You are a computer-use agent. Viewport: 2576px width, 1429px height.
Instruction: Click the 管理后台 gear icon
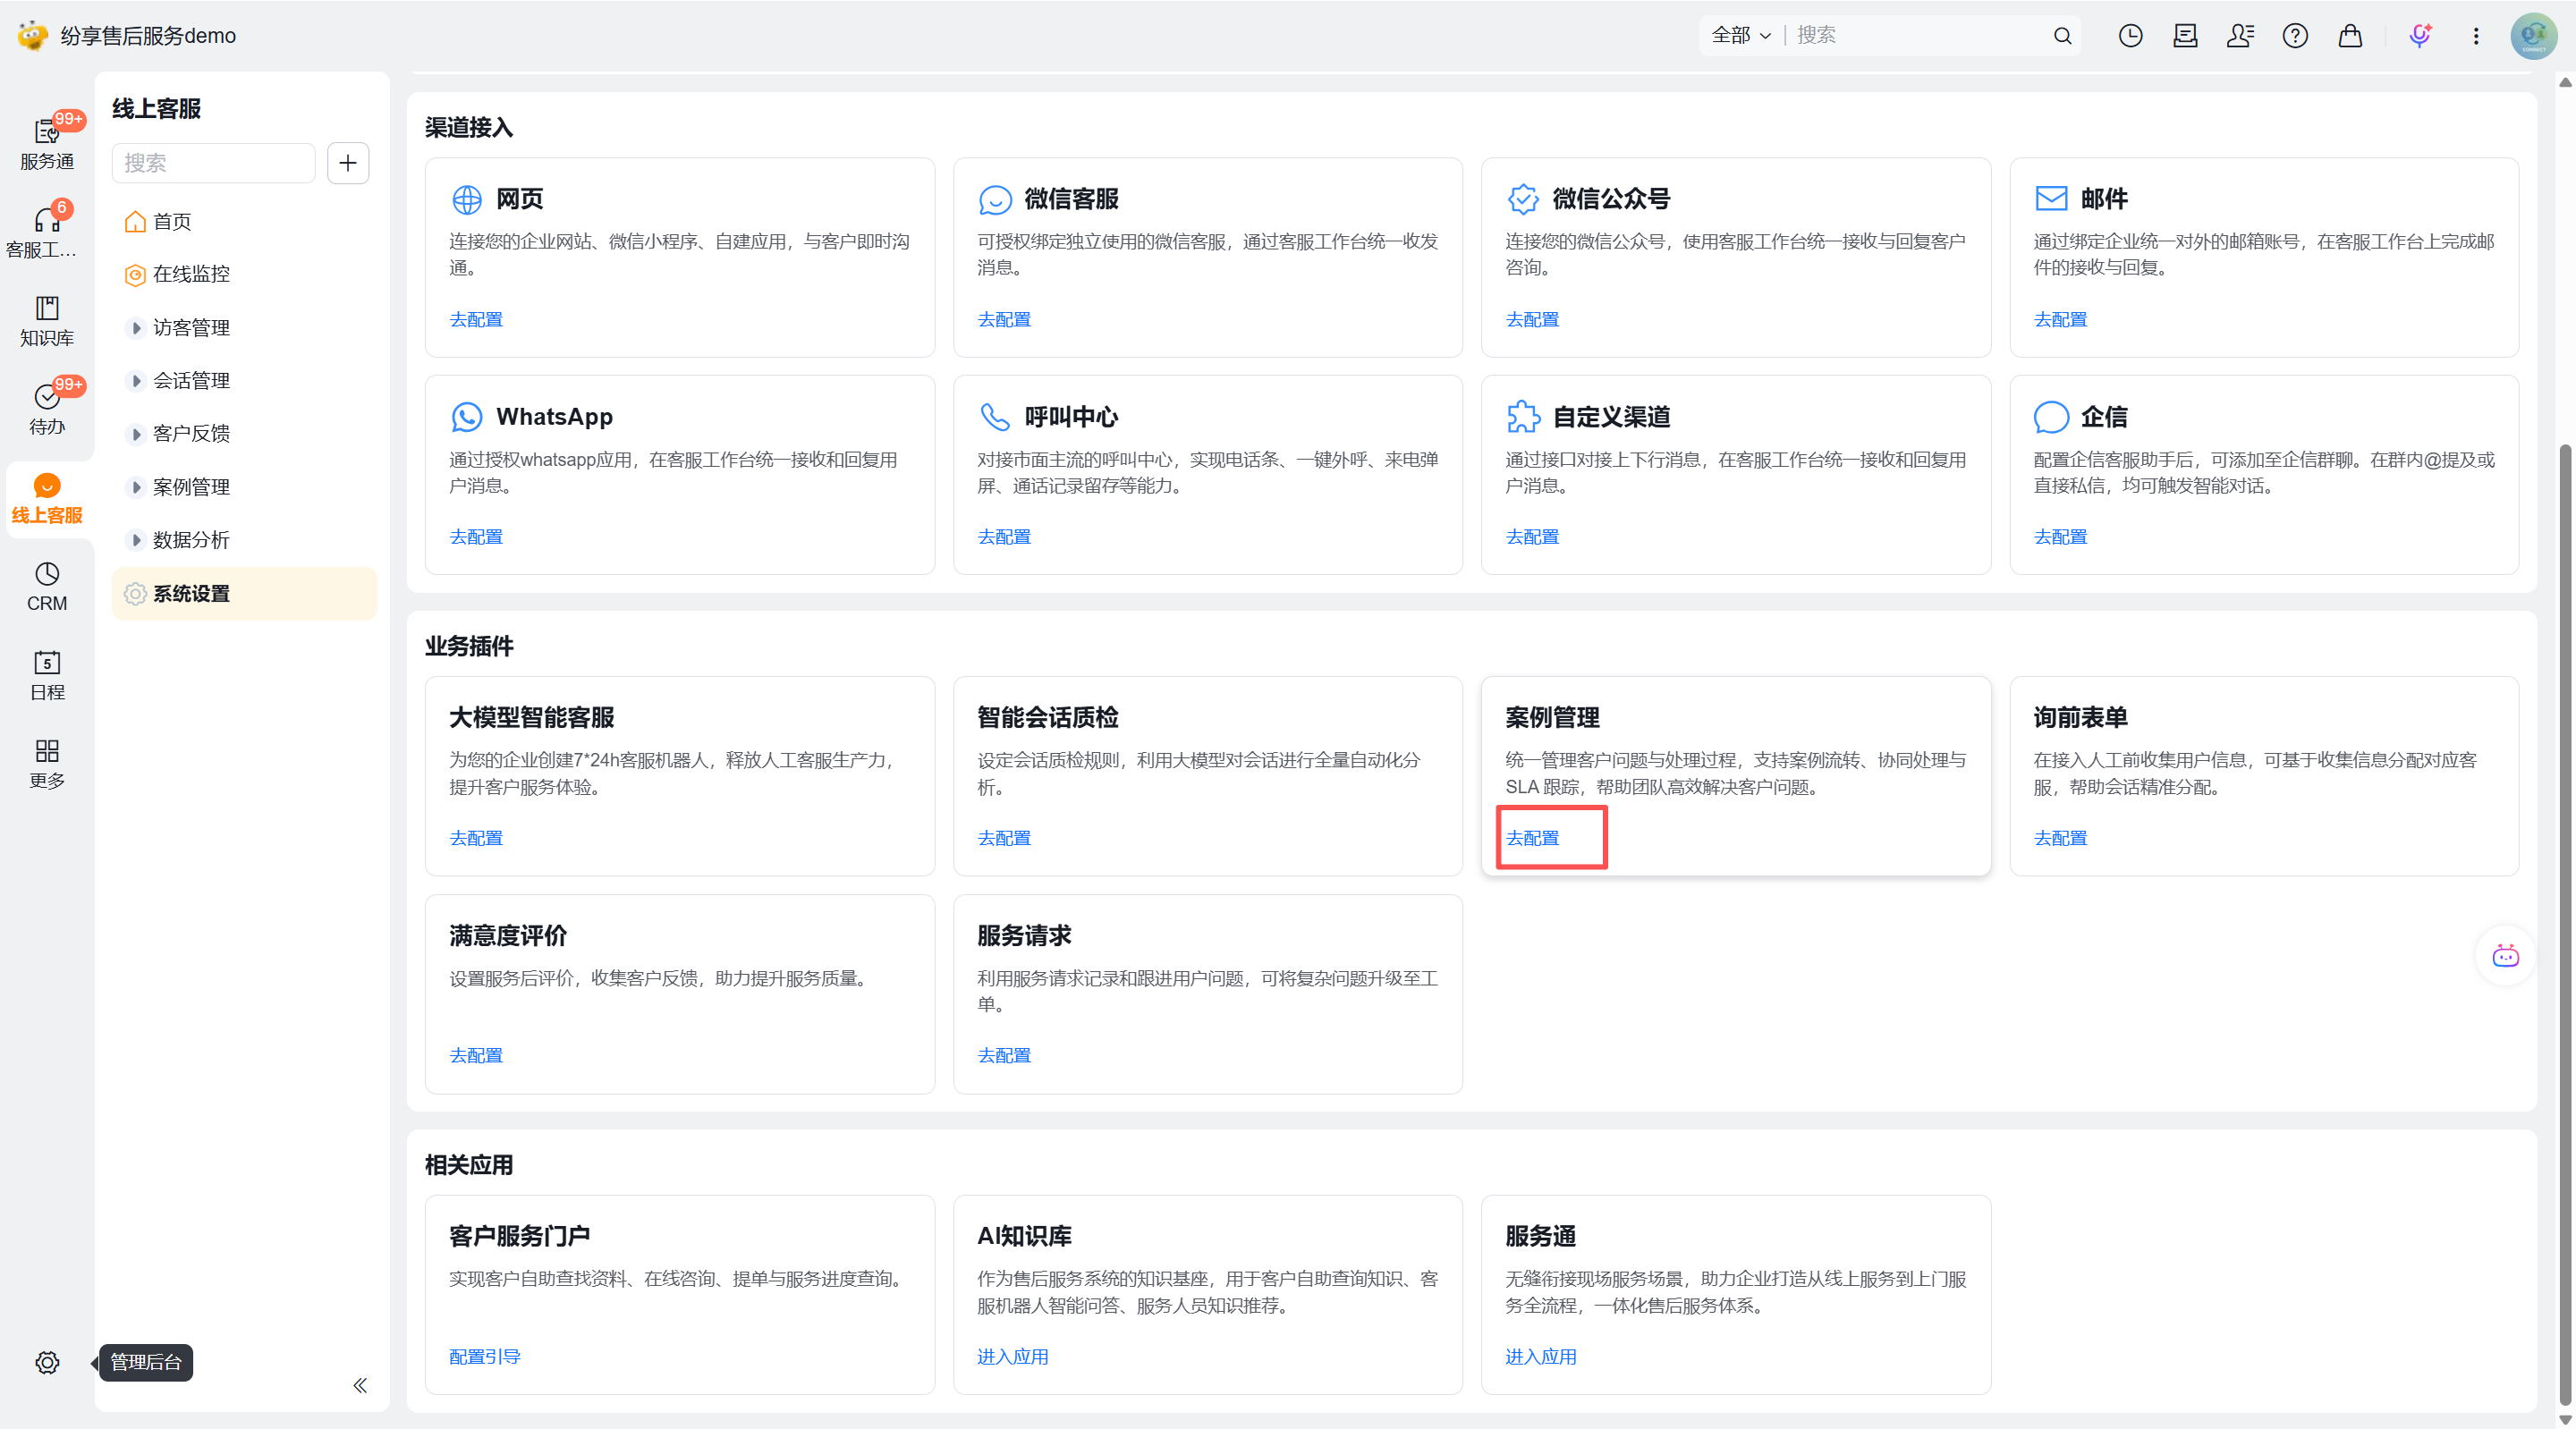(46, 1362)
